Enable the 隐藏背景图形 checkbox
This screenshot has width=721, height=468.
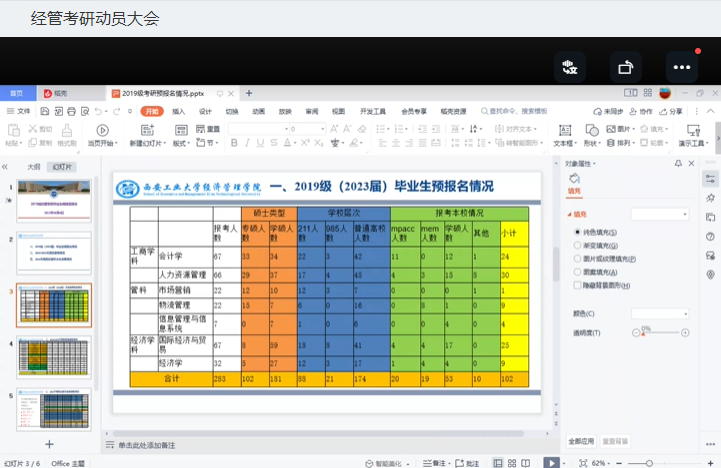tap(578, 284)
